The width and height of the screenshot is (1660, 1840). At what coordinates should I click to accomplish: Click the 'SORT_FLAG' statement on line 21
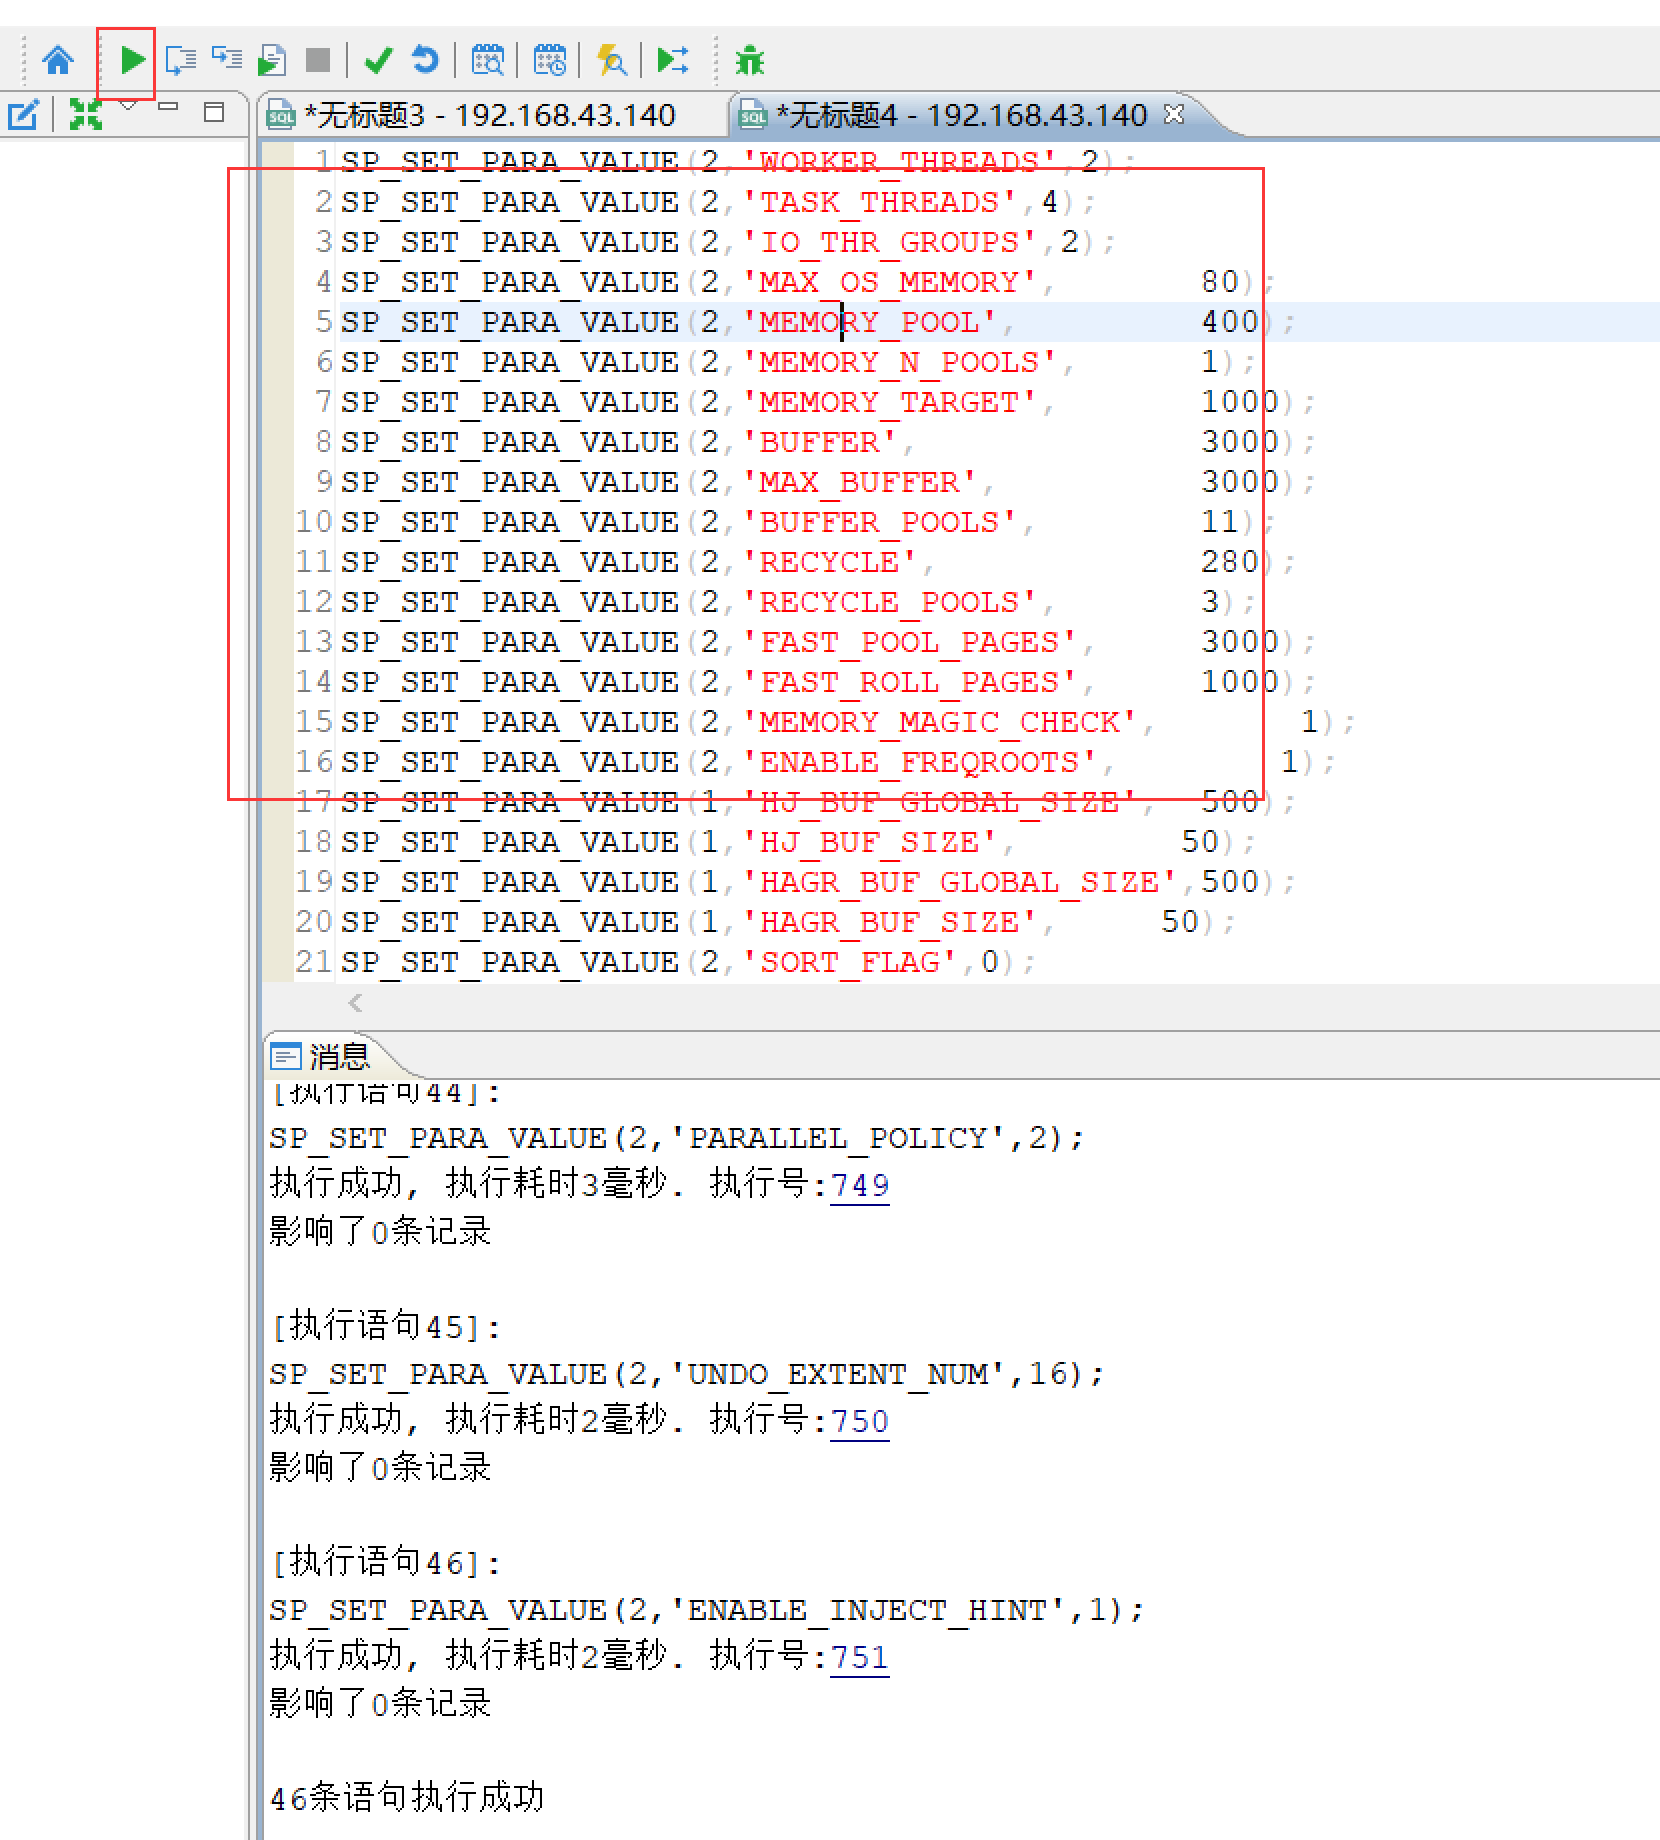pyautogui.click(x=688, y=962)
